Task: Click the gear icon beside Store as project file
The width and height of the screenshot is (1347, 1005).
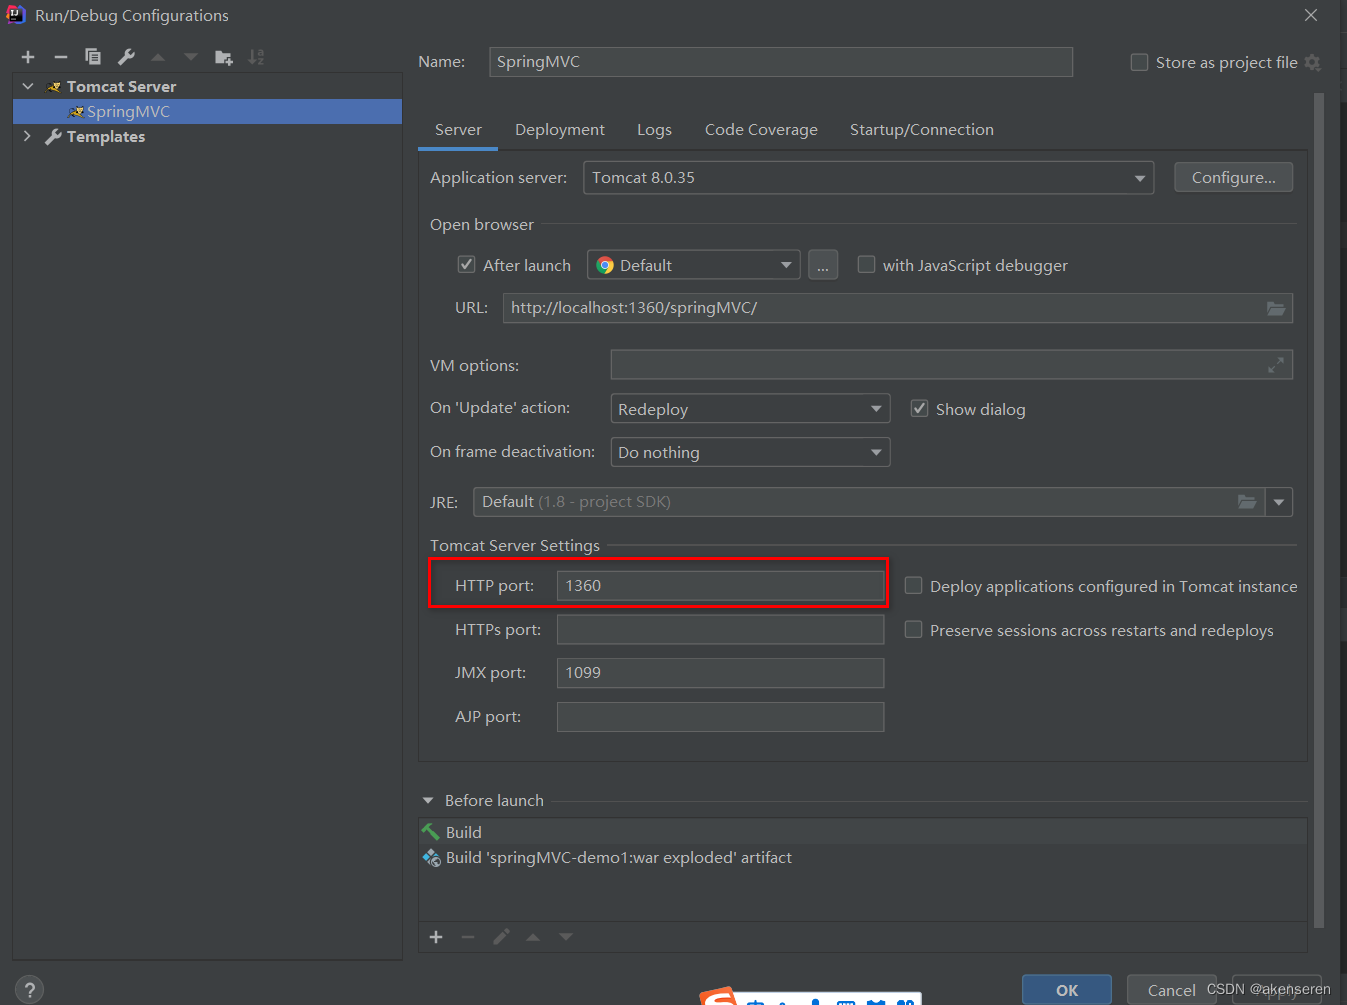Action: pyautogui.click(x=1313, y=62)
